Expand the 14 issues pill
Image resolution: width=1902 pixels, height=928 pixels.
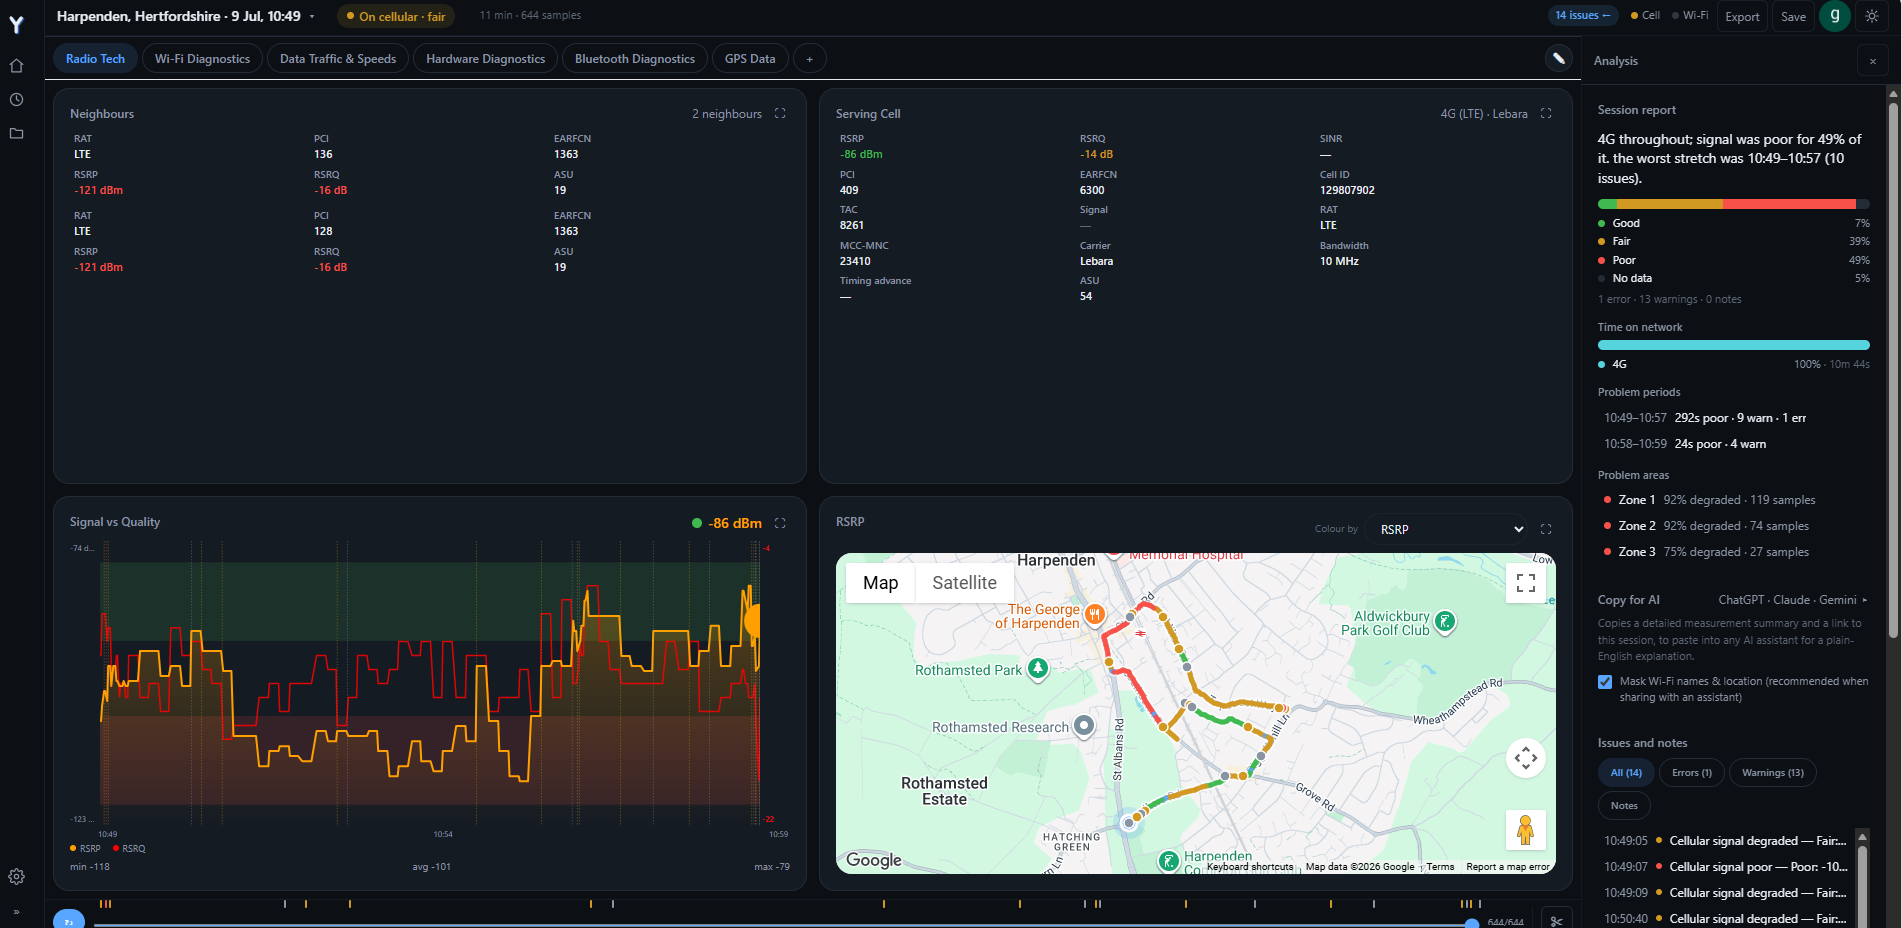coord(1582,16)
